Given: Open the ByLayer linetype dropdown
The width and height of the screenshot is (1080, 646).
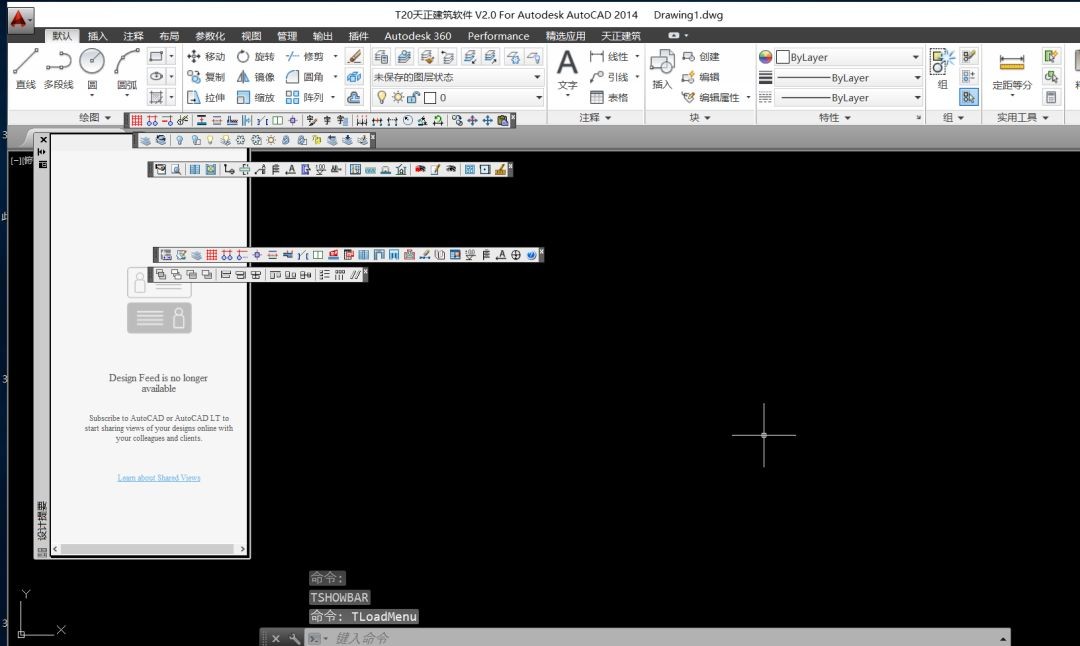Looking at the screenshot, I should 849,98.
